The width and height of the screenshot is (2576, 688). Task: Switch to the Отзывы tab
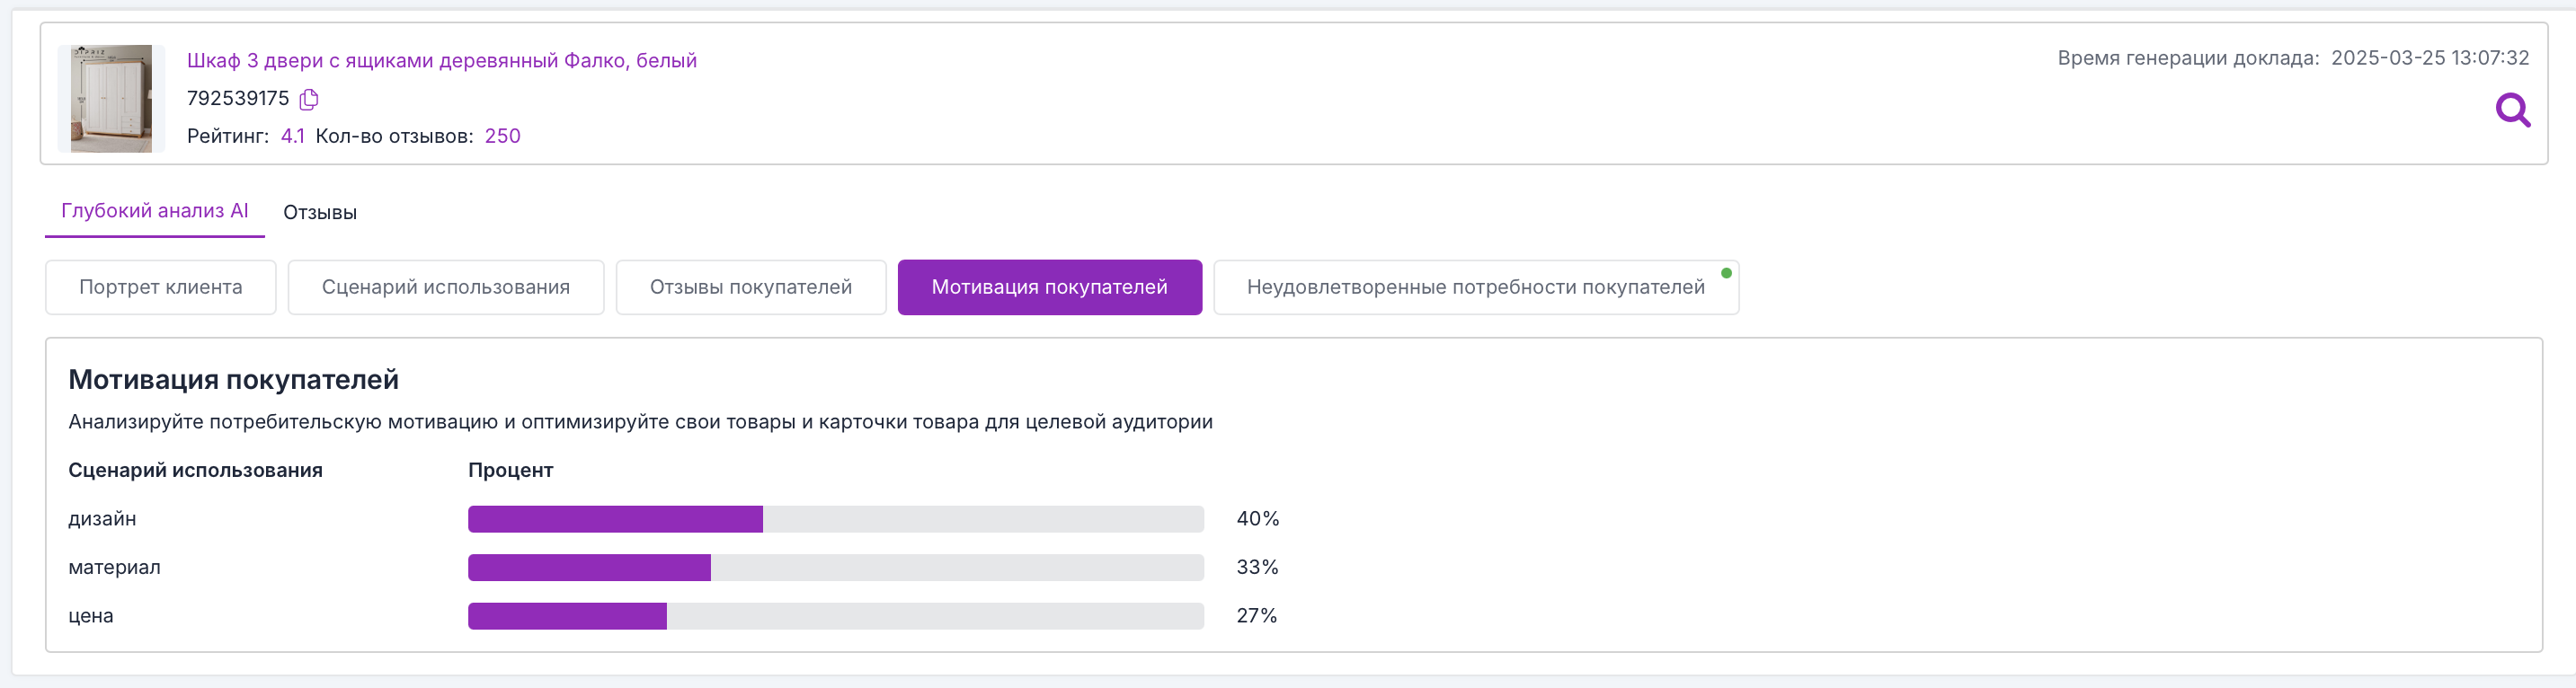[320, 212]
